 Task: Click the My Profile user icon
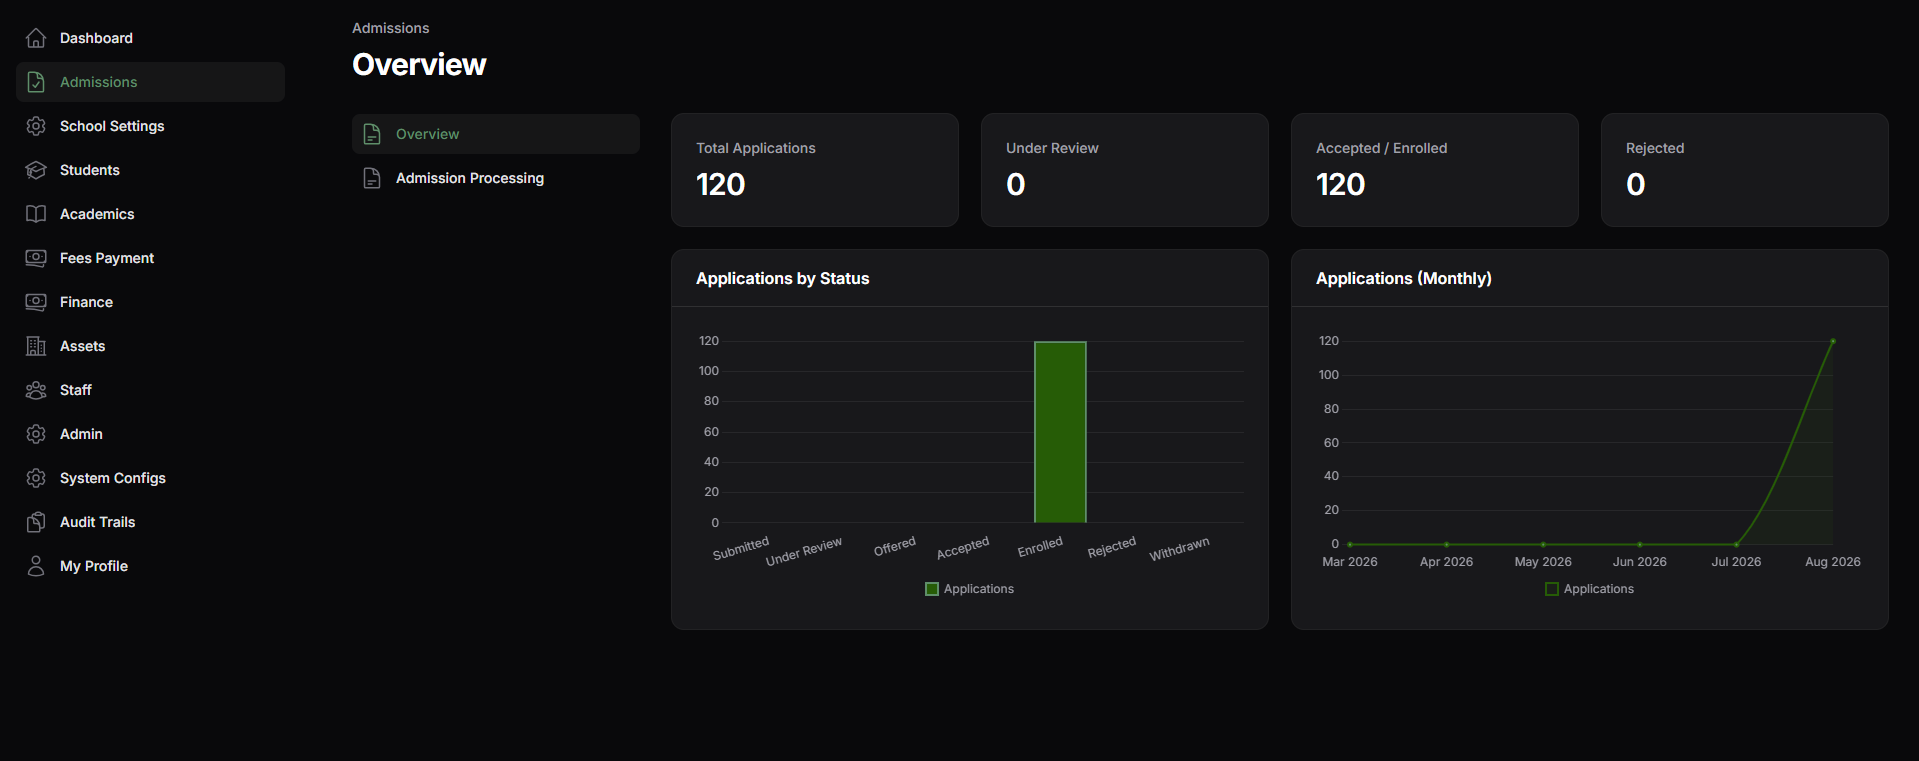[36, 566]
